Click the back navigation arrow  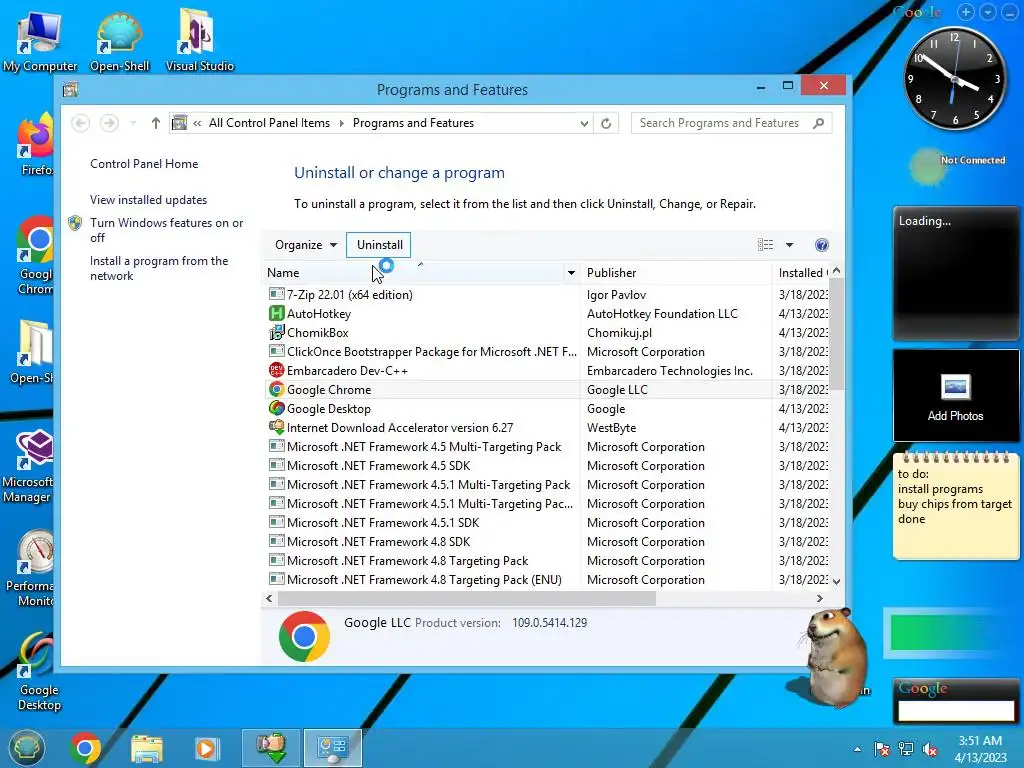80,123
